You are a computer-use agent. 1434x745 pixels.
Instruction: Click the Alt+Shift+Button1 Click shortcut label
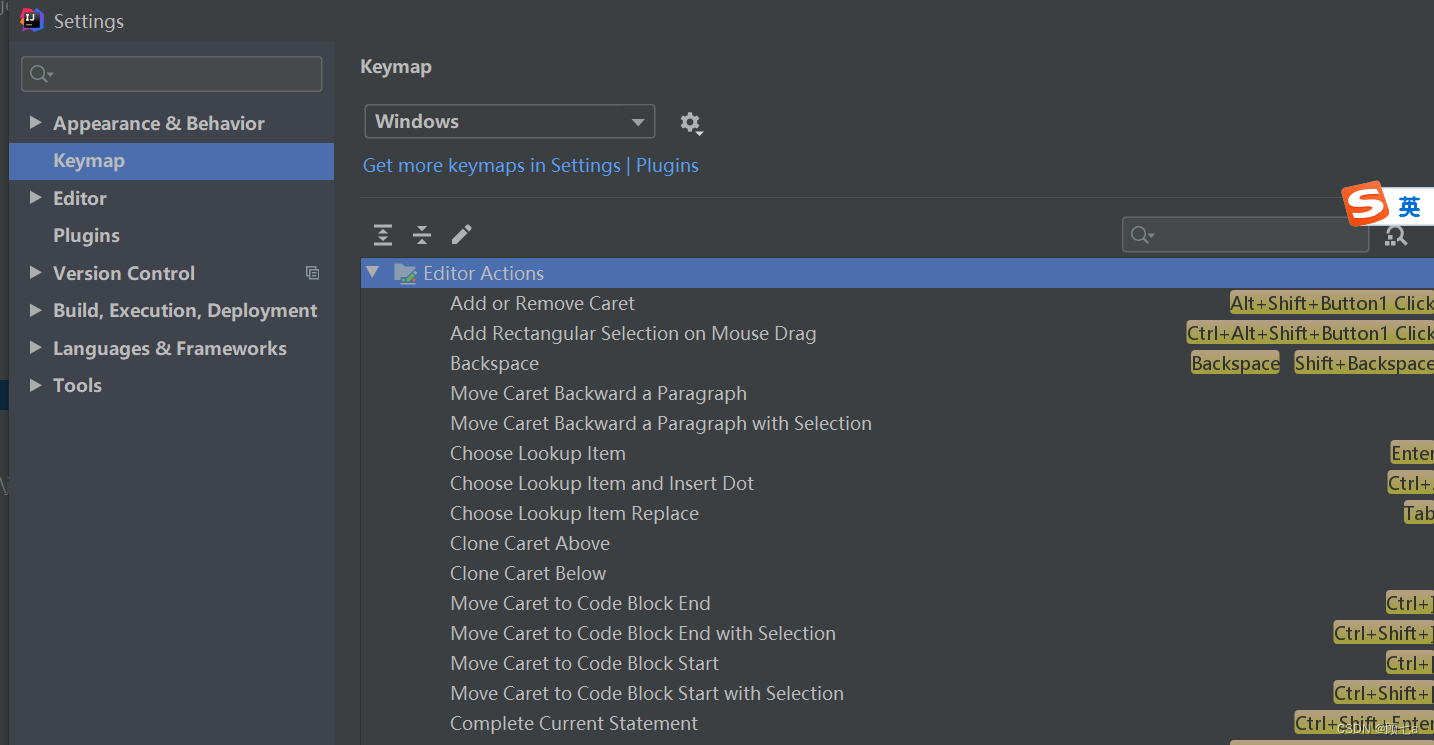pos(1332,303)
